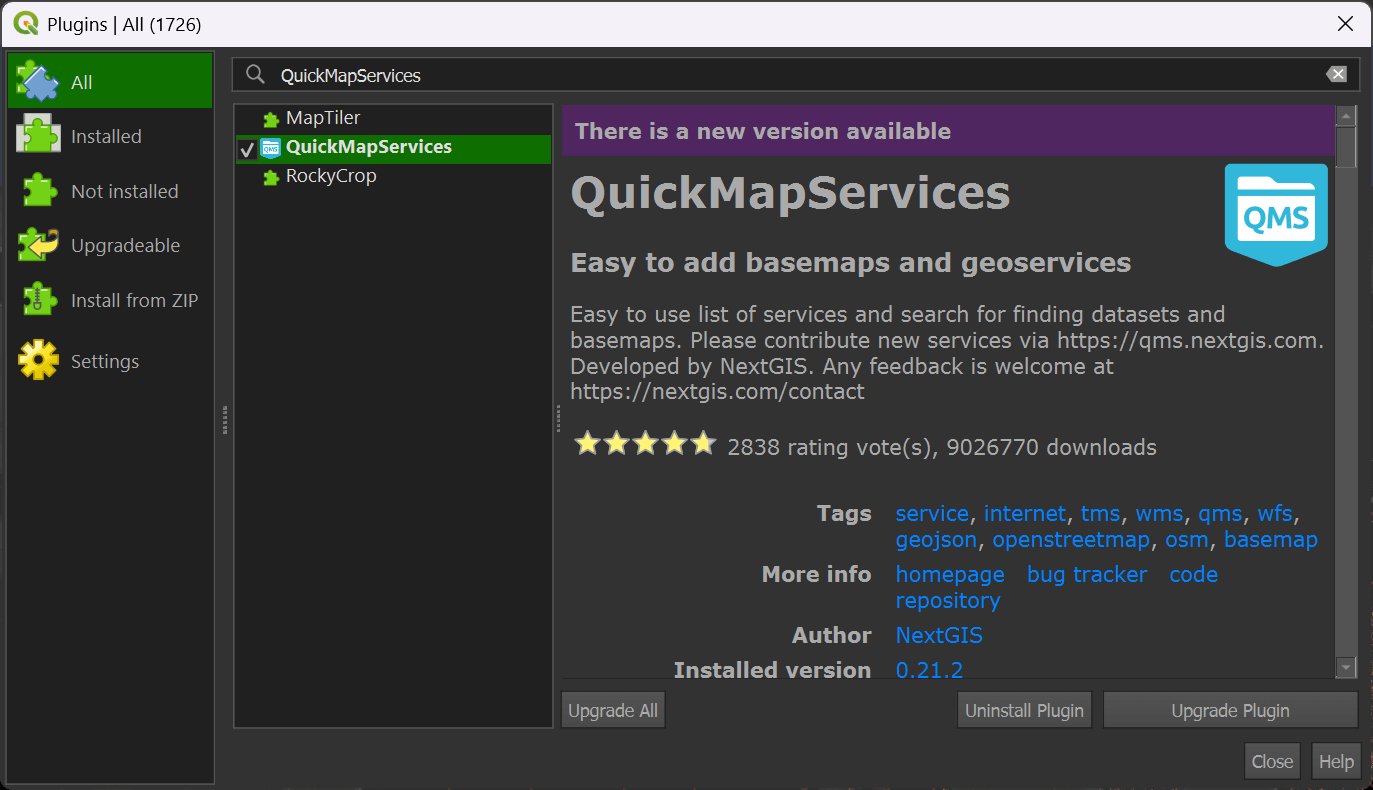Click the QuickMapServices heading text
1373x790 pixels.
[x=790, y=193]
